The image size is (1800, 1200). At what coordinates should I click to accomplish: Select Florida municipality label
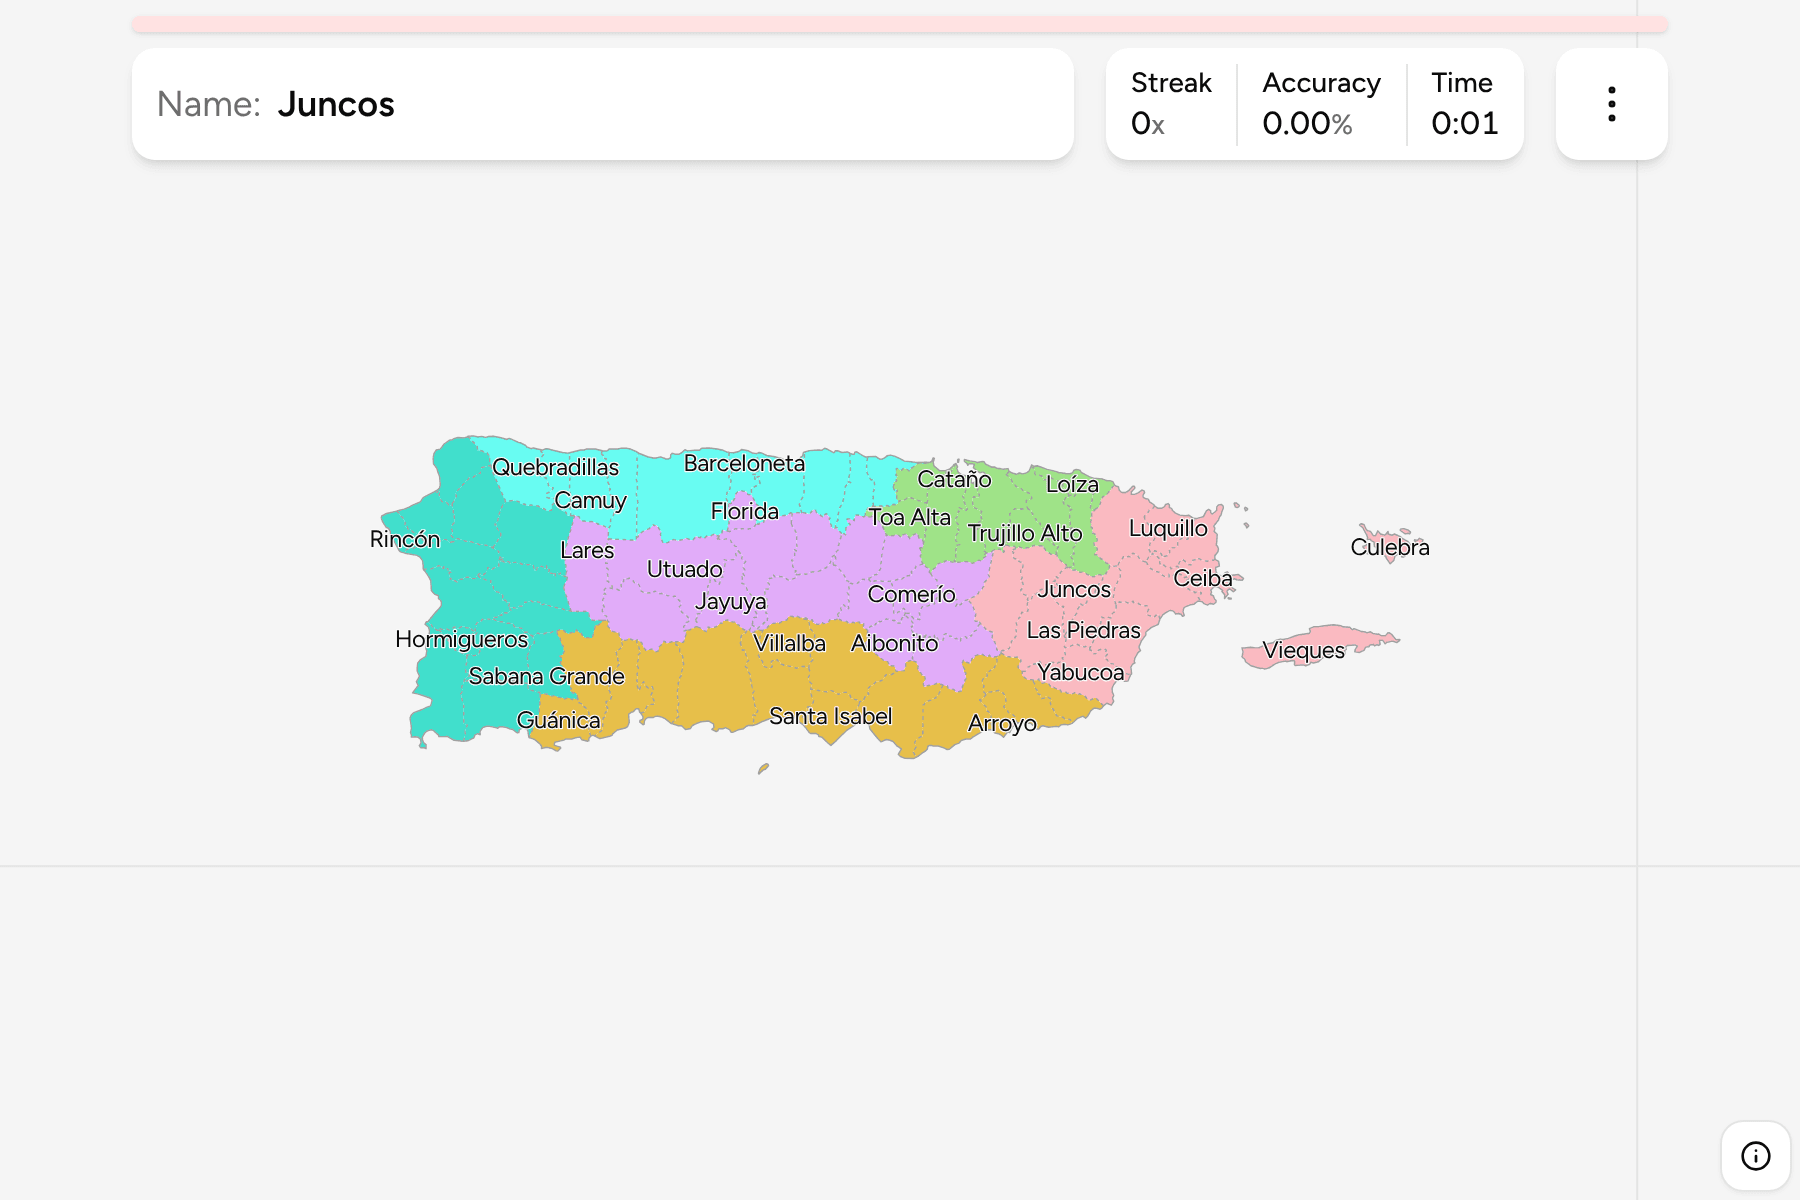click(744, 511)
